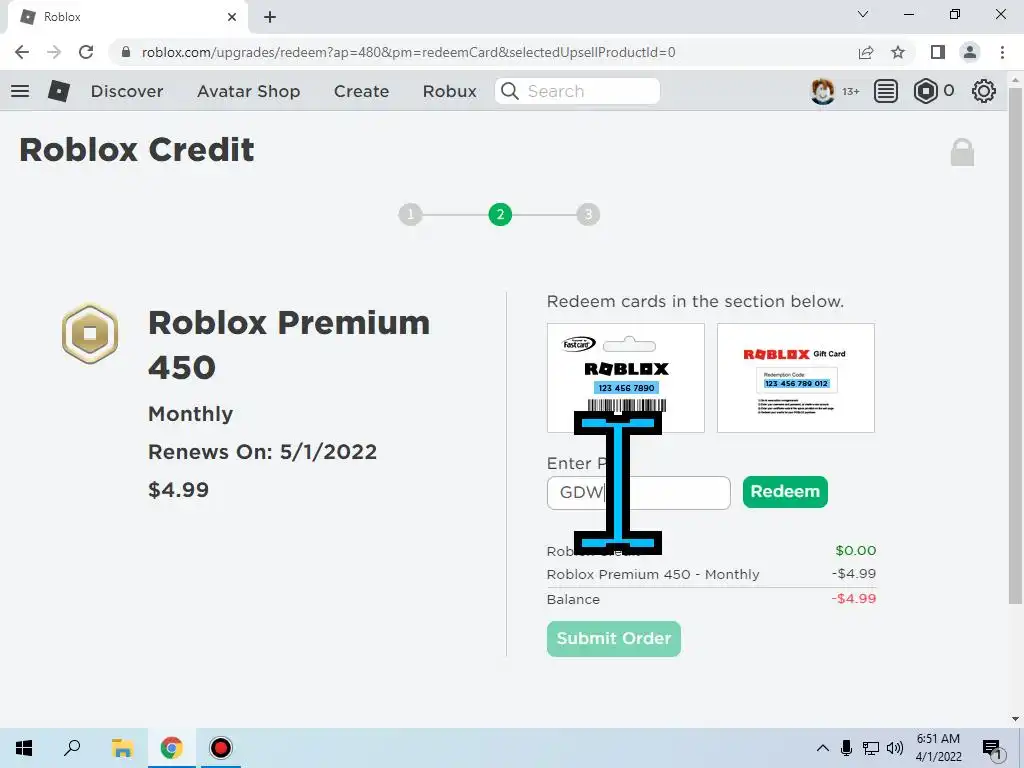
Task: Open the Robux balance icon
Action: click(925, 91)
